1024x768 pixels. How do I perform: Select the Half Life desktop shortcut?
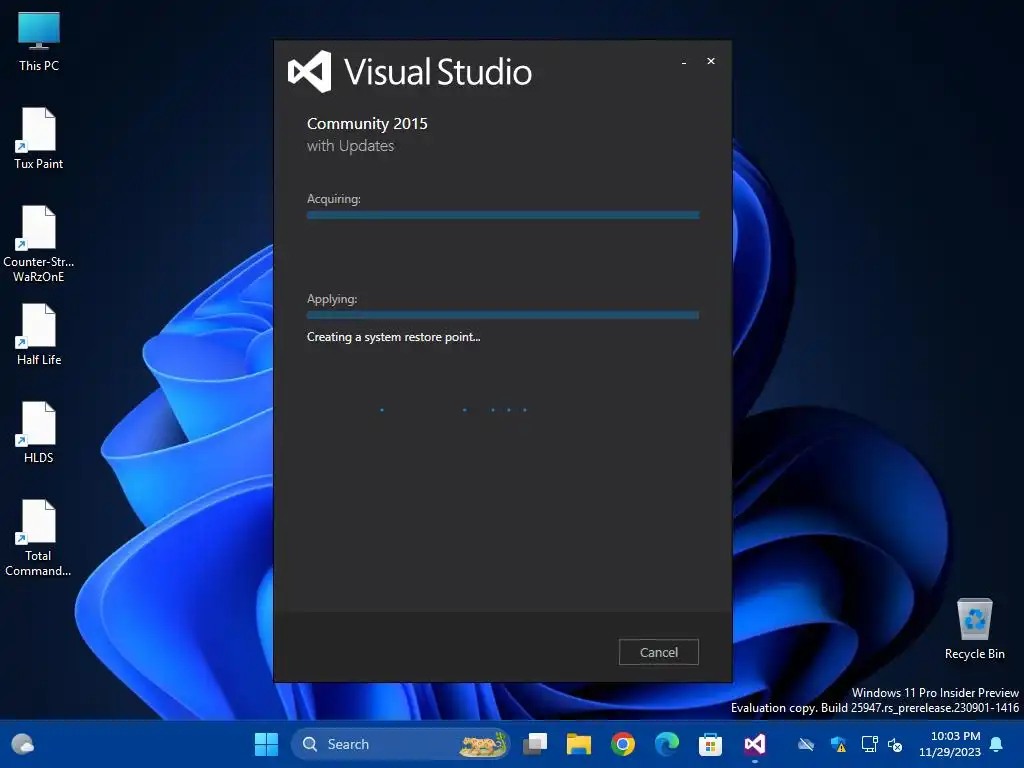pyautogui.click(x=39, y=335)
